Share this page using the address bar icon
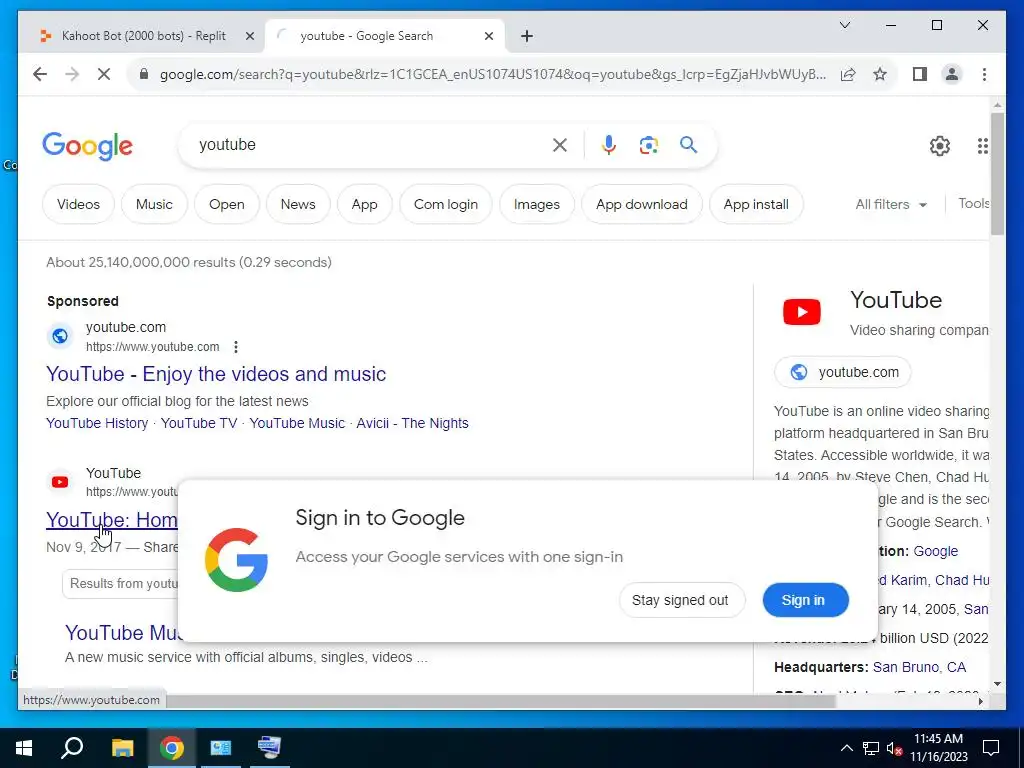Viewport: 1024px width, 768px height. [848, 74]
